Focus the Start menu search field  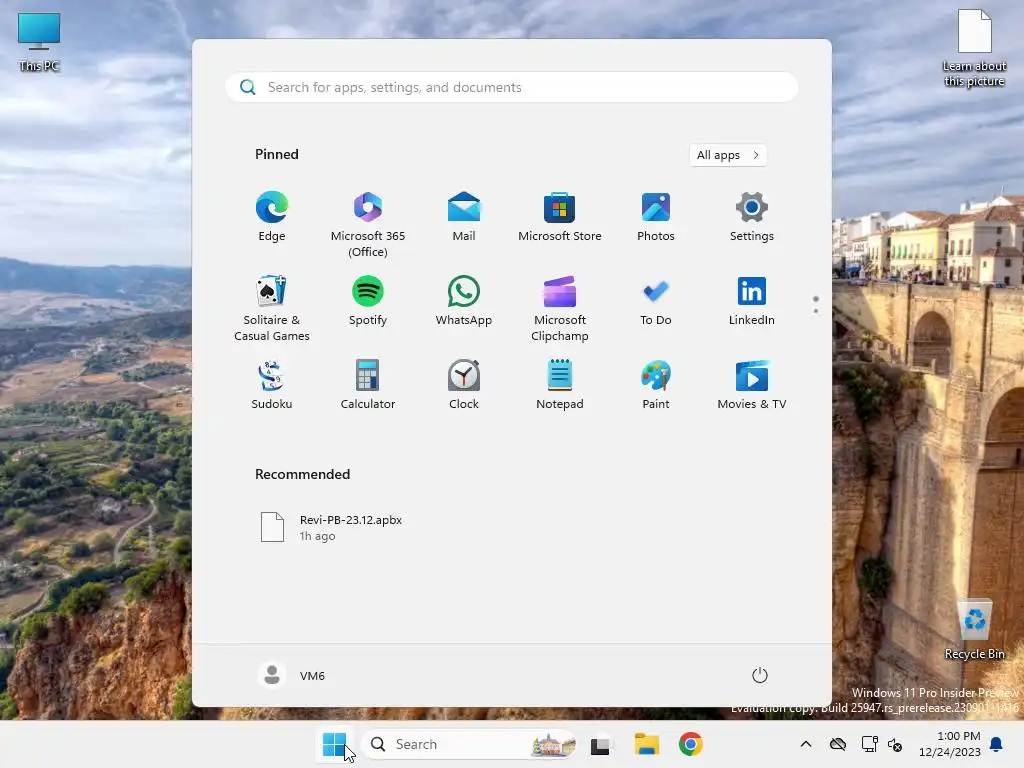point(511,87)
